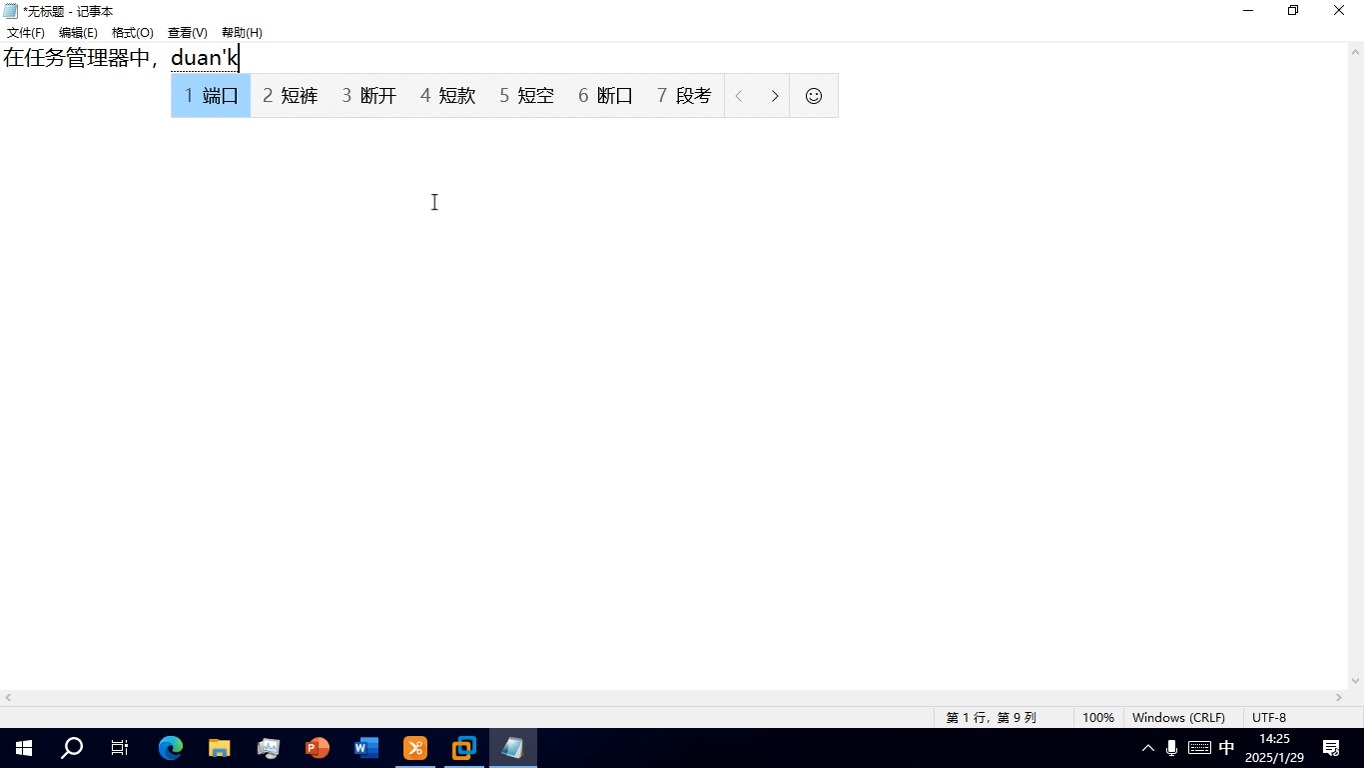Go to the previous page of IME candidates
Image resolution: width=1364 pixels, height=768 pixels.
pos(738,95)
